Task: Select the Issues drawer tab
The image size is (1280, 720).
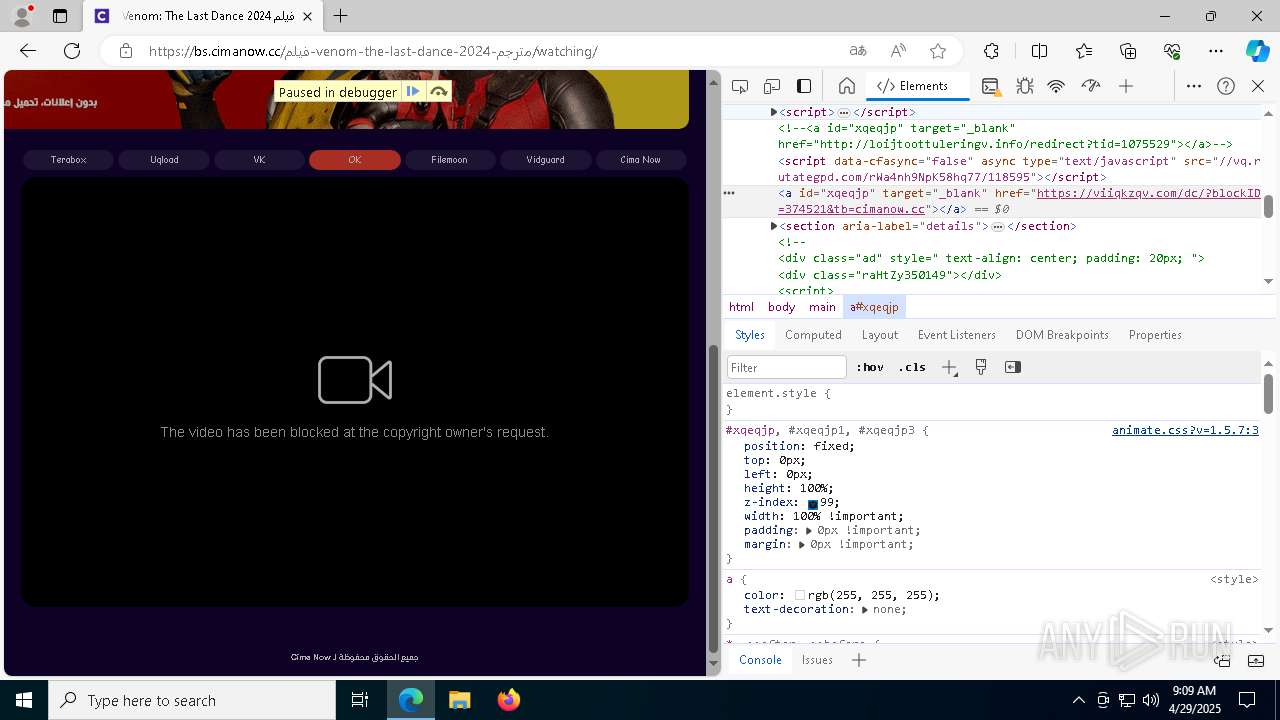Action: [817, 660]
